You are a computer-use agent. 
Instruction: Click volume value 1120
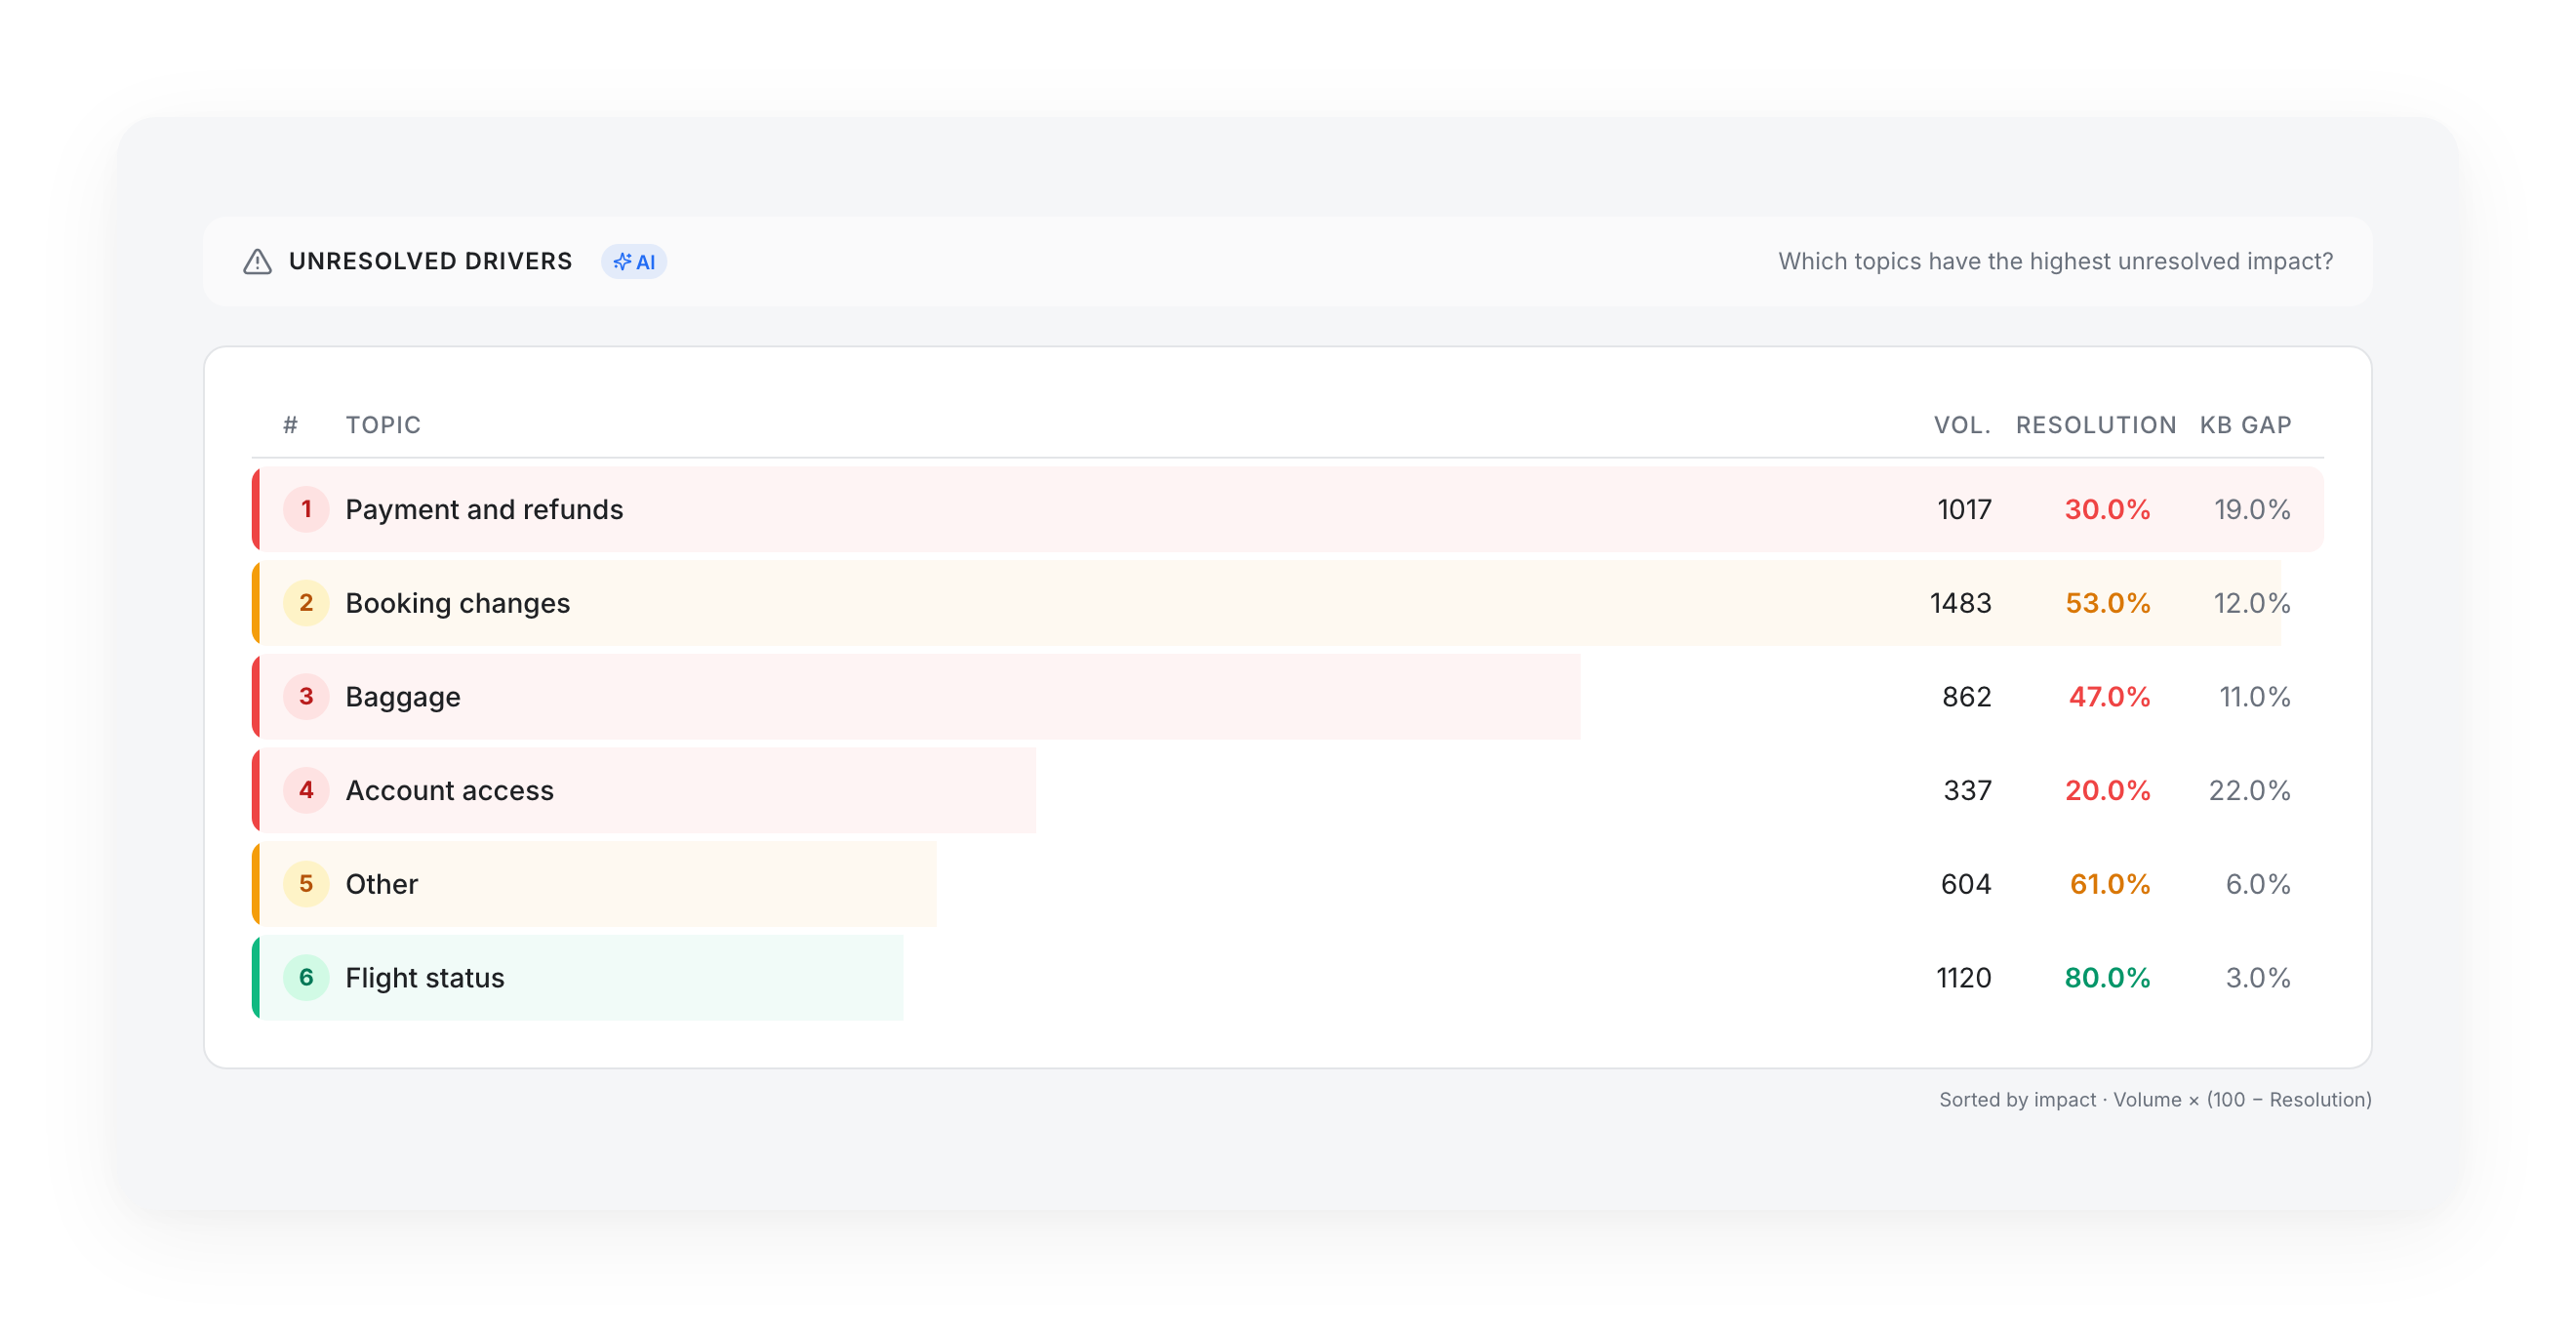click(1963, 978)
